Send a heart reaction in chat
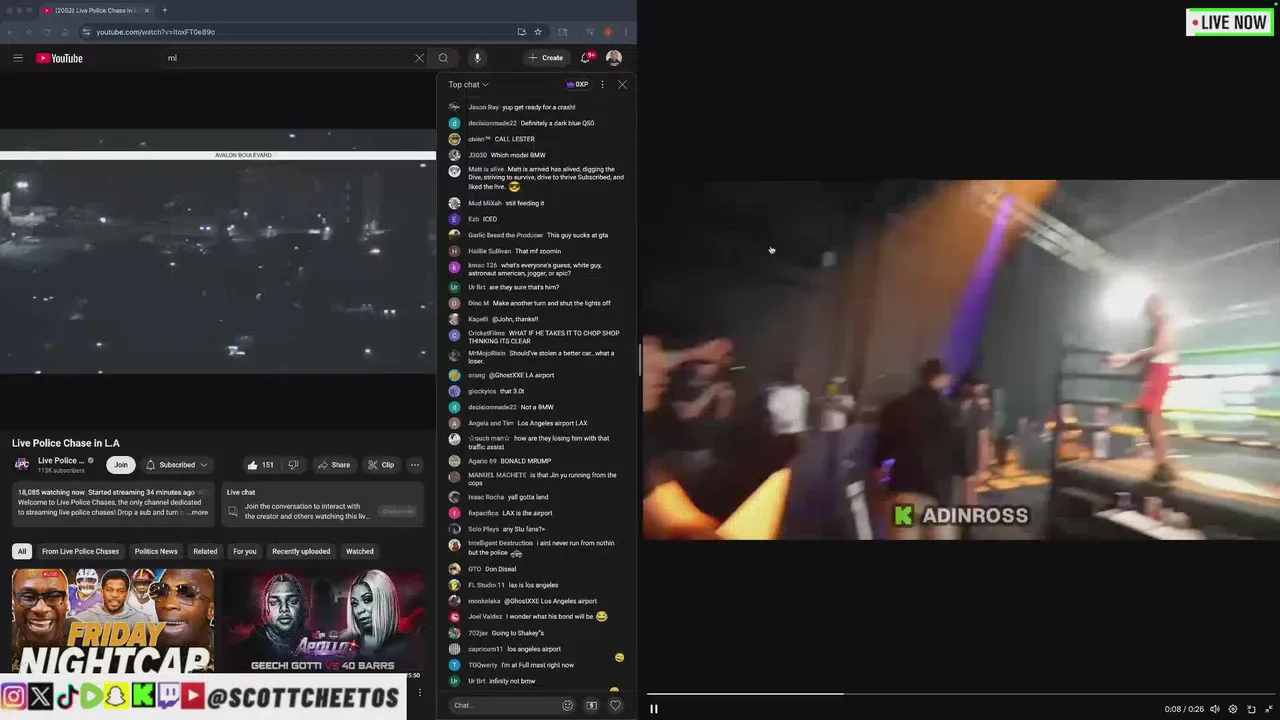 pyautogui.click(x=615, y=705)
